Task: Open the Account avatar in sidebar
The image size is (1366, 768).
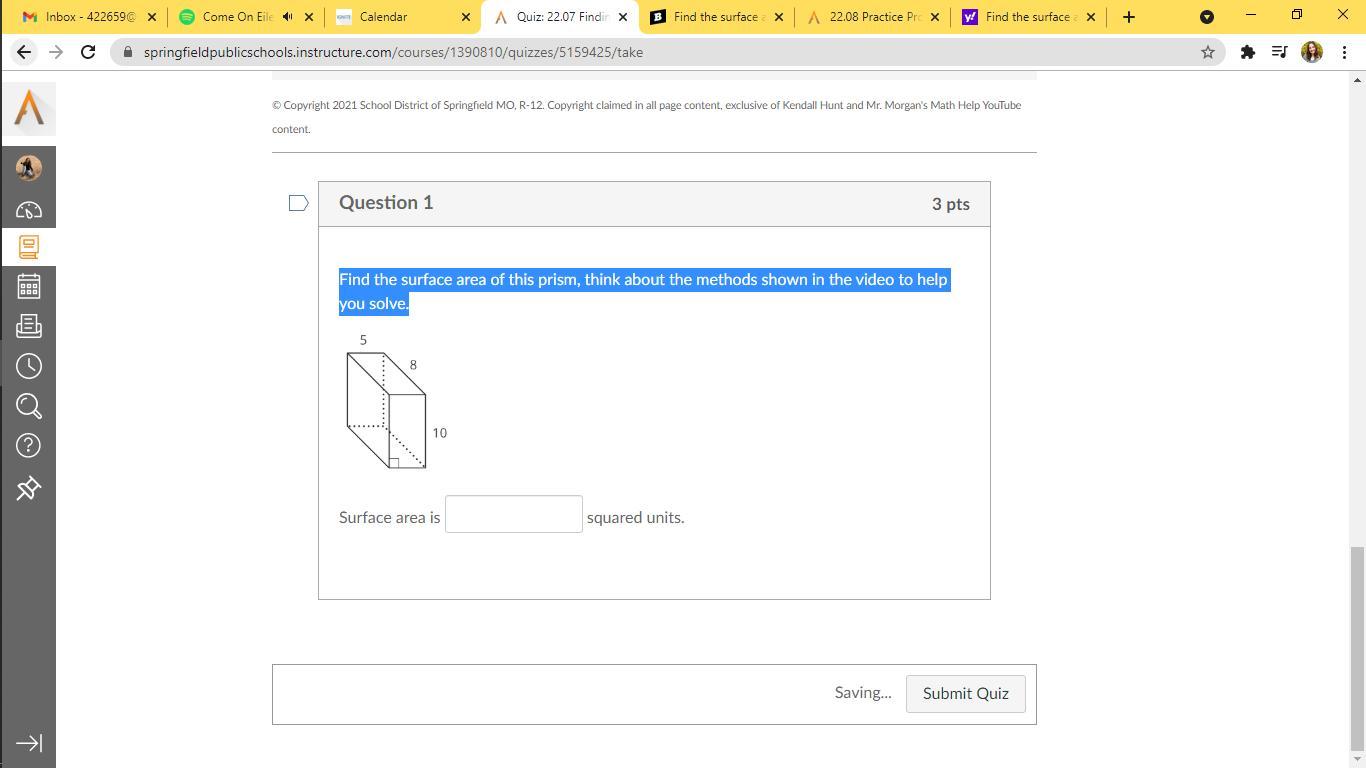Action: (29, 167)
